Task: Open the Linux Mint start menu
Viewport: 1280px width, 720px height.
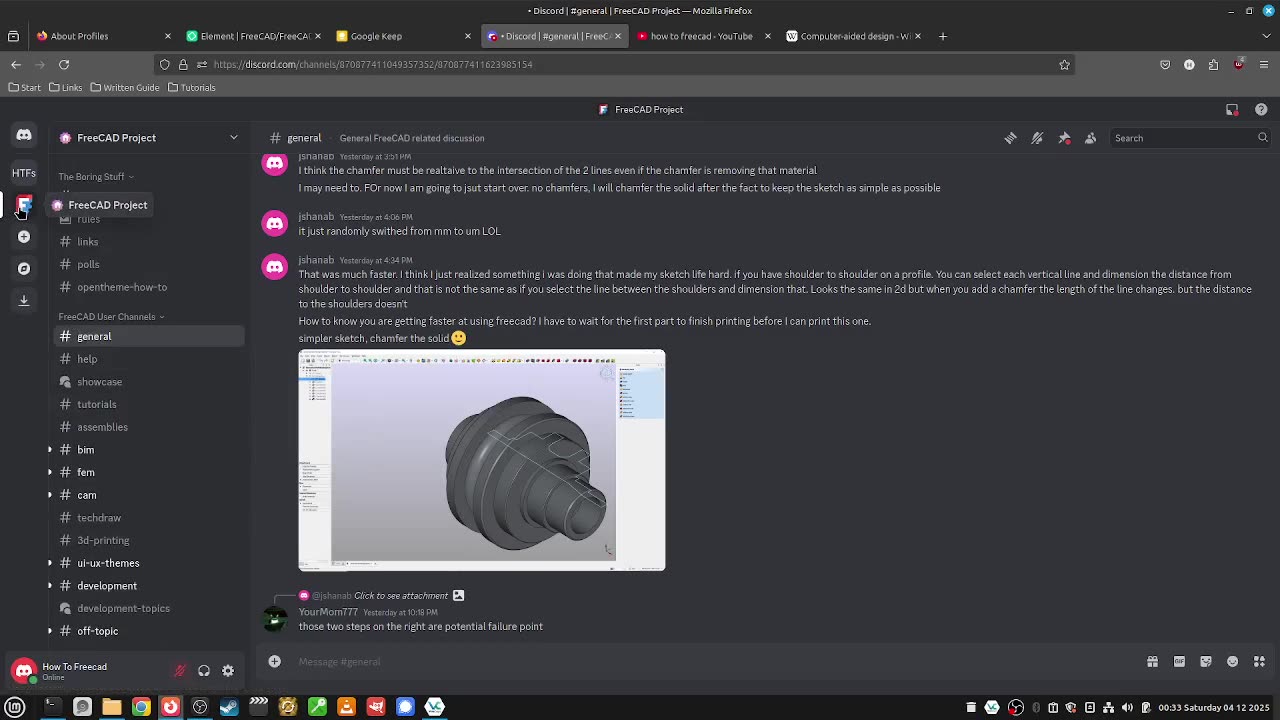Action: (15, 707)
